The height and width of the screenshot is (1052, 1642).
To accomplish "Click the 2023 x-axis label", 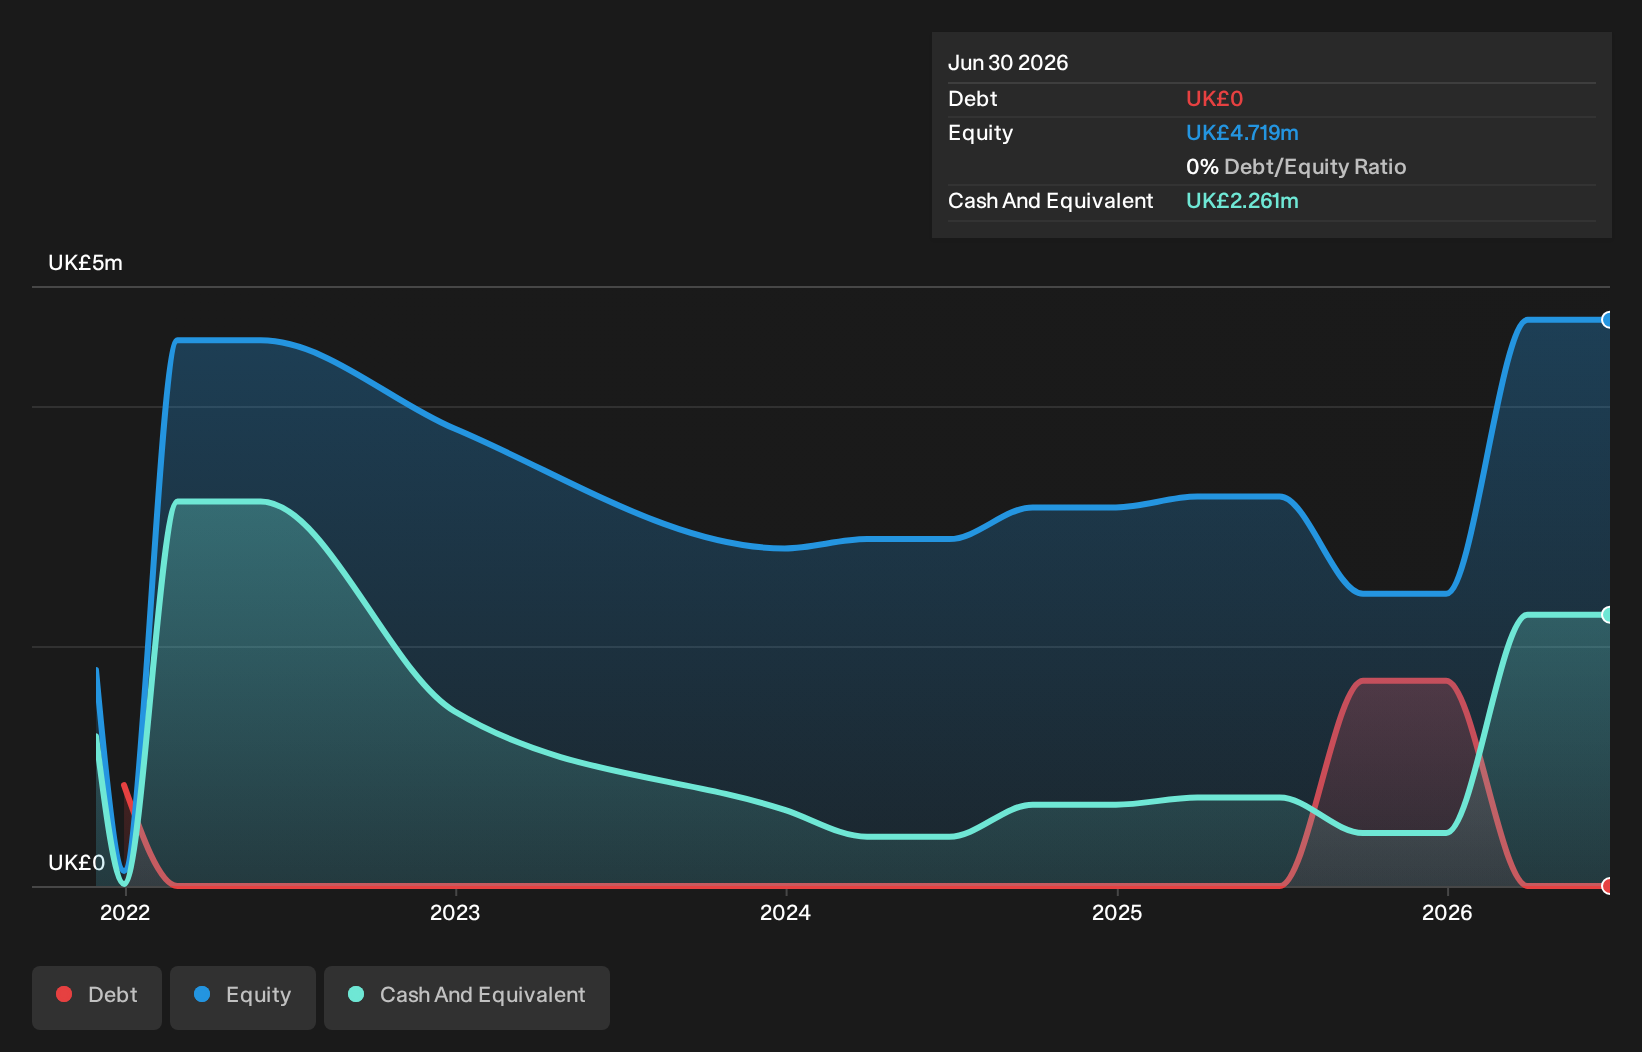I will [x=455, y=912].
